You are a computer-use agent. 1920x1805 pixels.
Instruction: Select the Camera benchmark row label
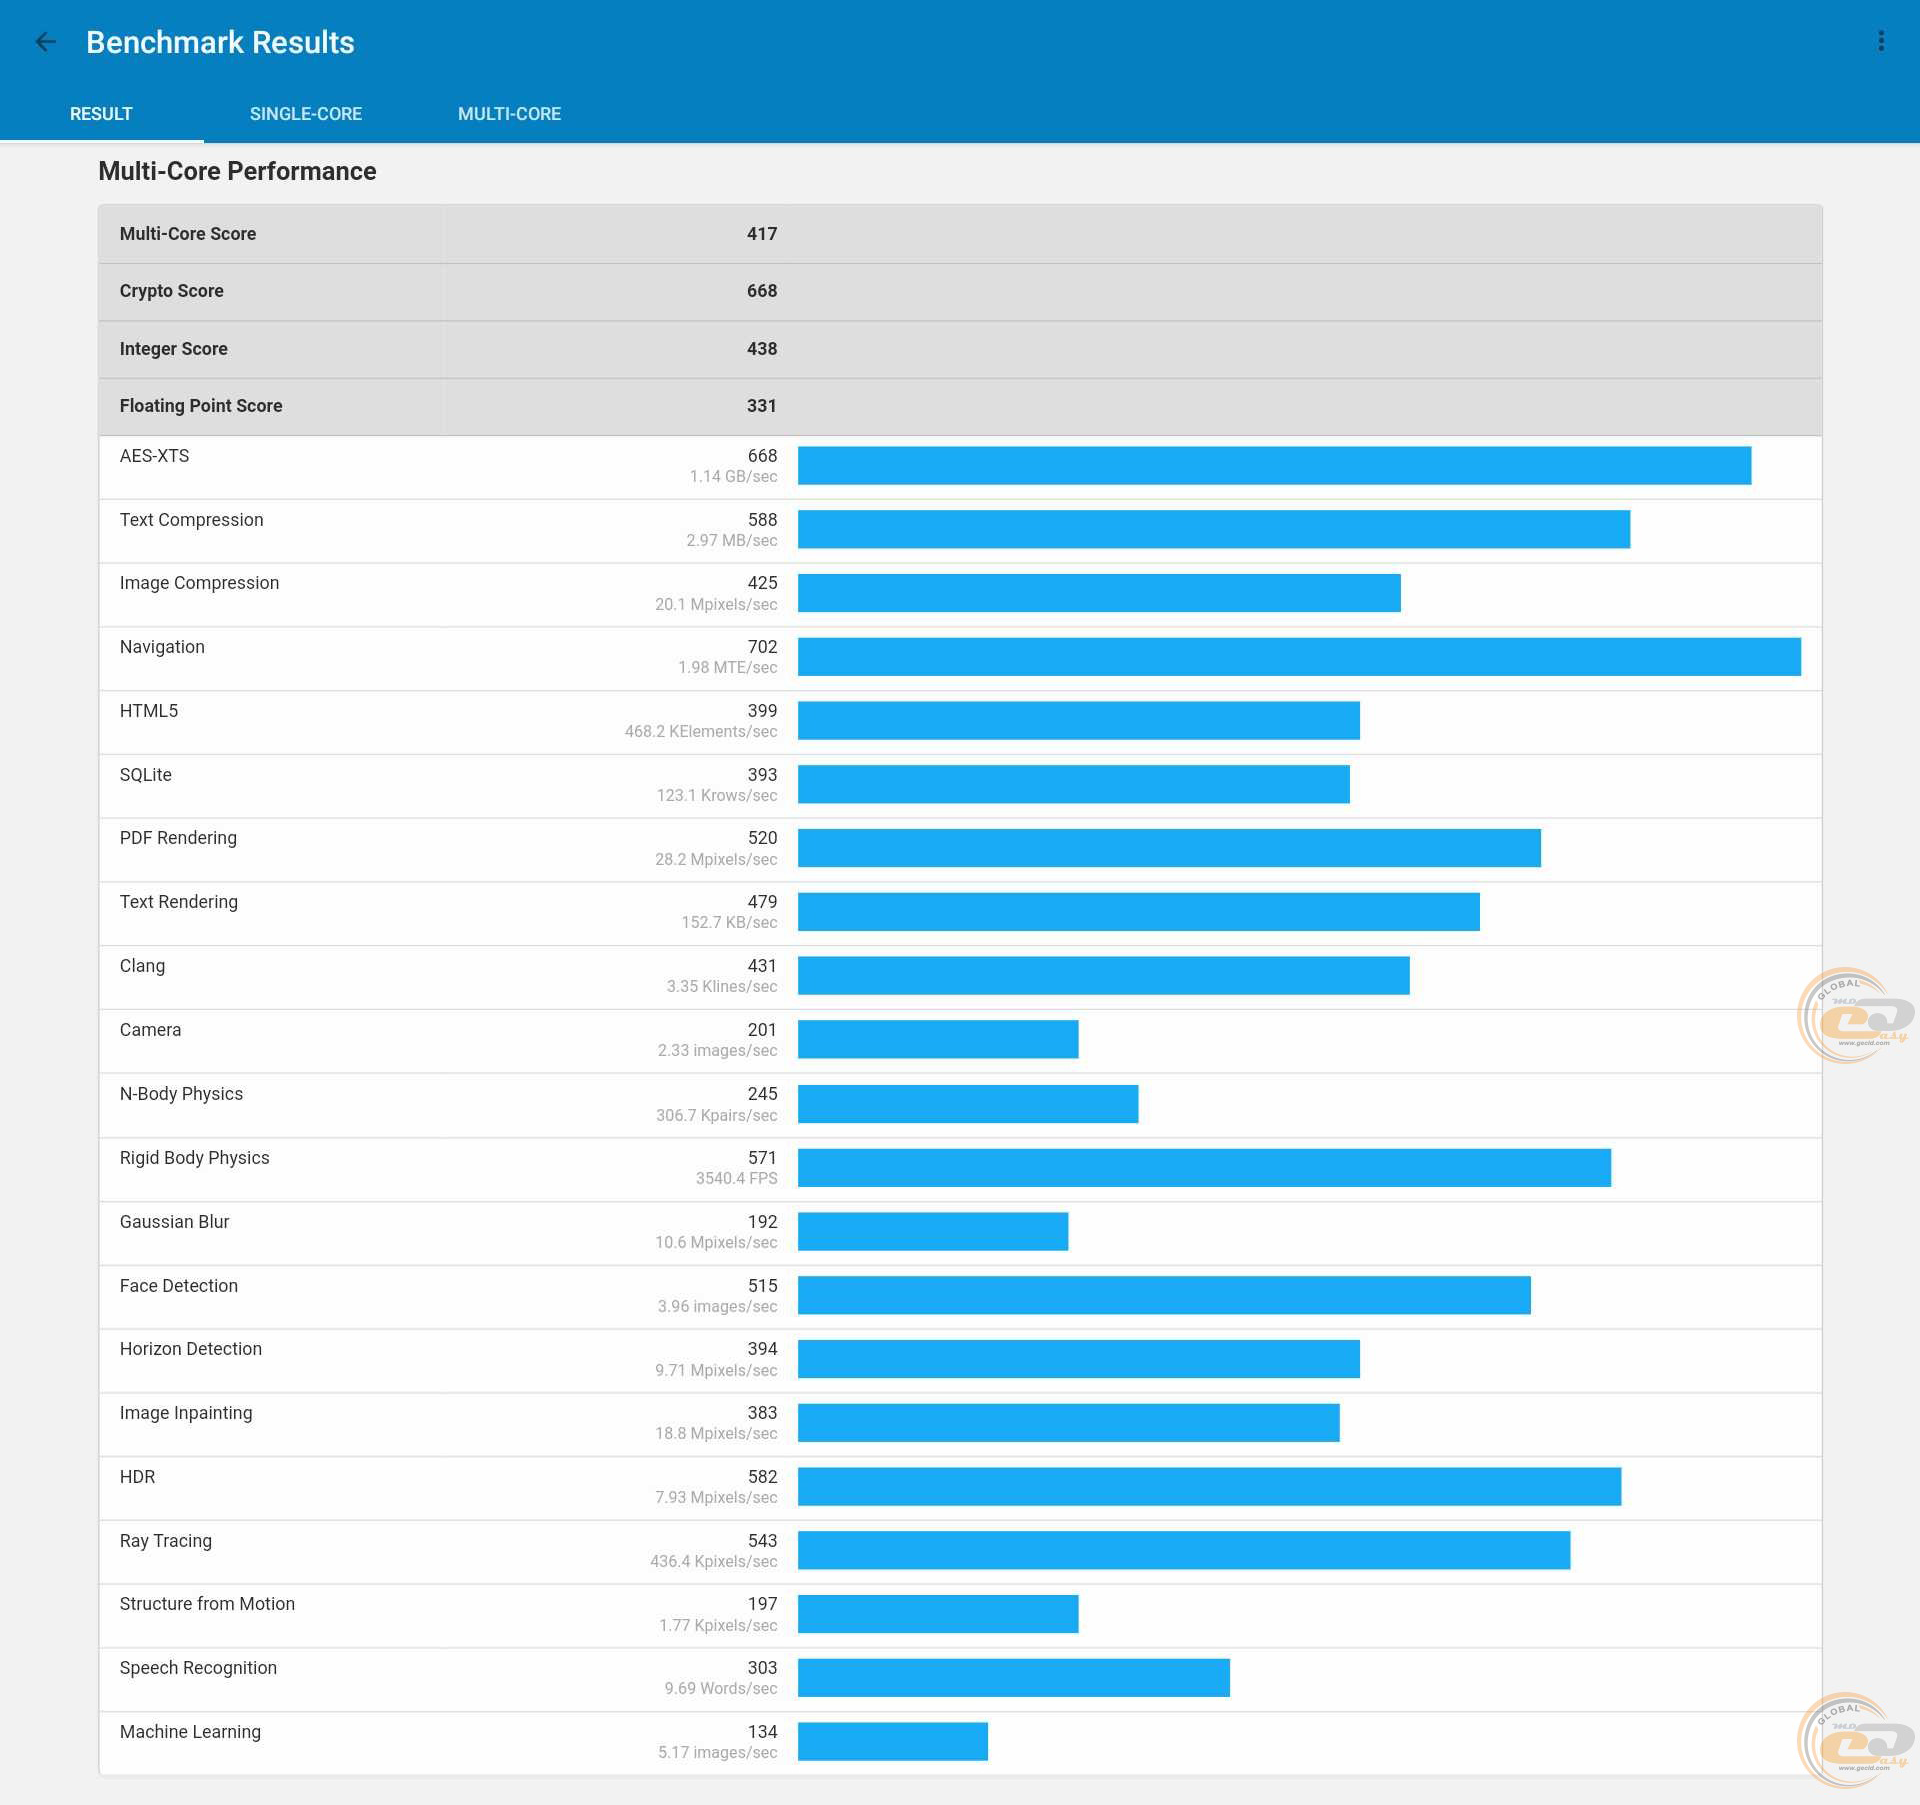pos(151,1030)
